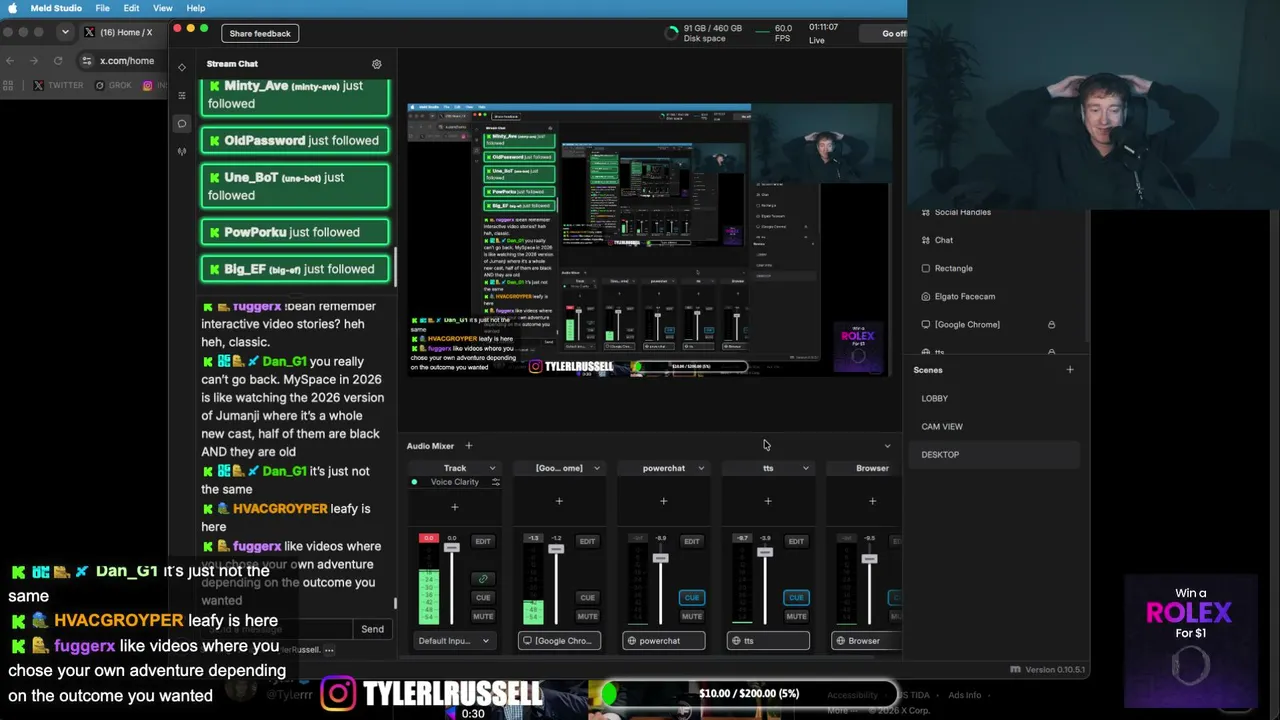The image size is (1280, 720).
Task: Click the Rectangle layer icon
Action: click(925, 269)
